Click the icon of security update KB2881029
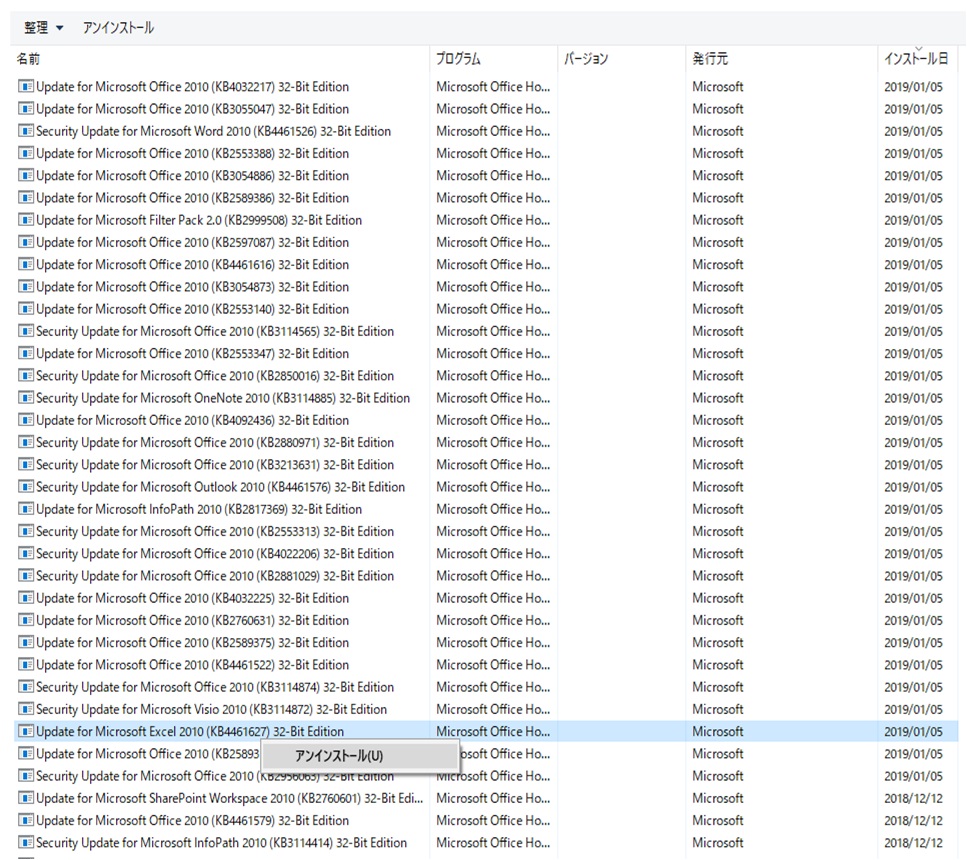The height and width of the screenshot is (860, 967). point(26,575)
